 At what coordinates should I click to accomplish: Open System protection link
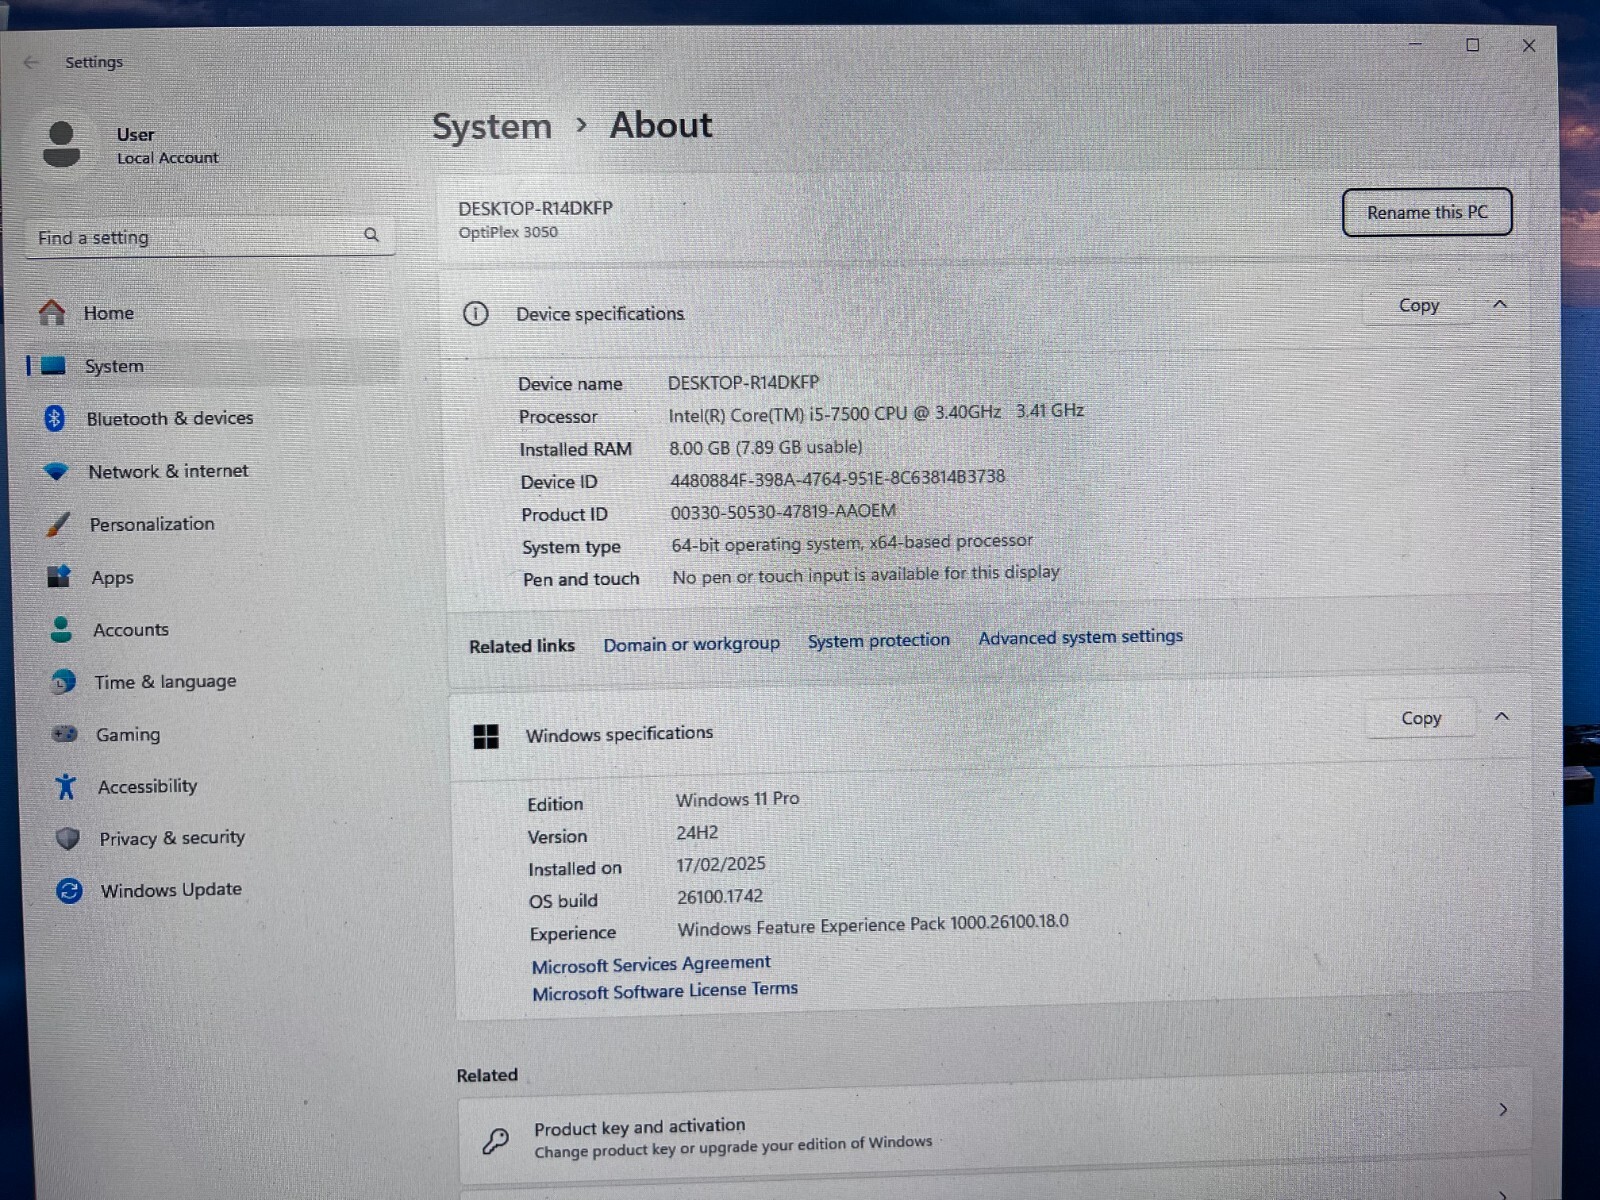click(x=879, y=640)
